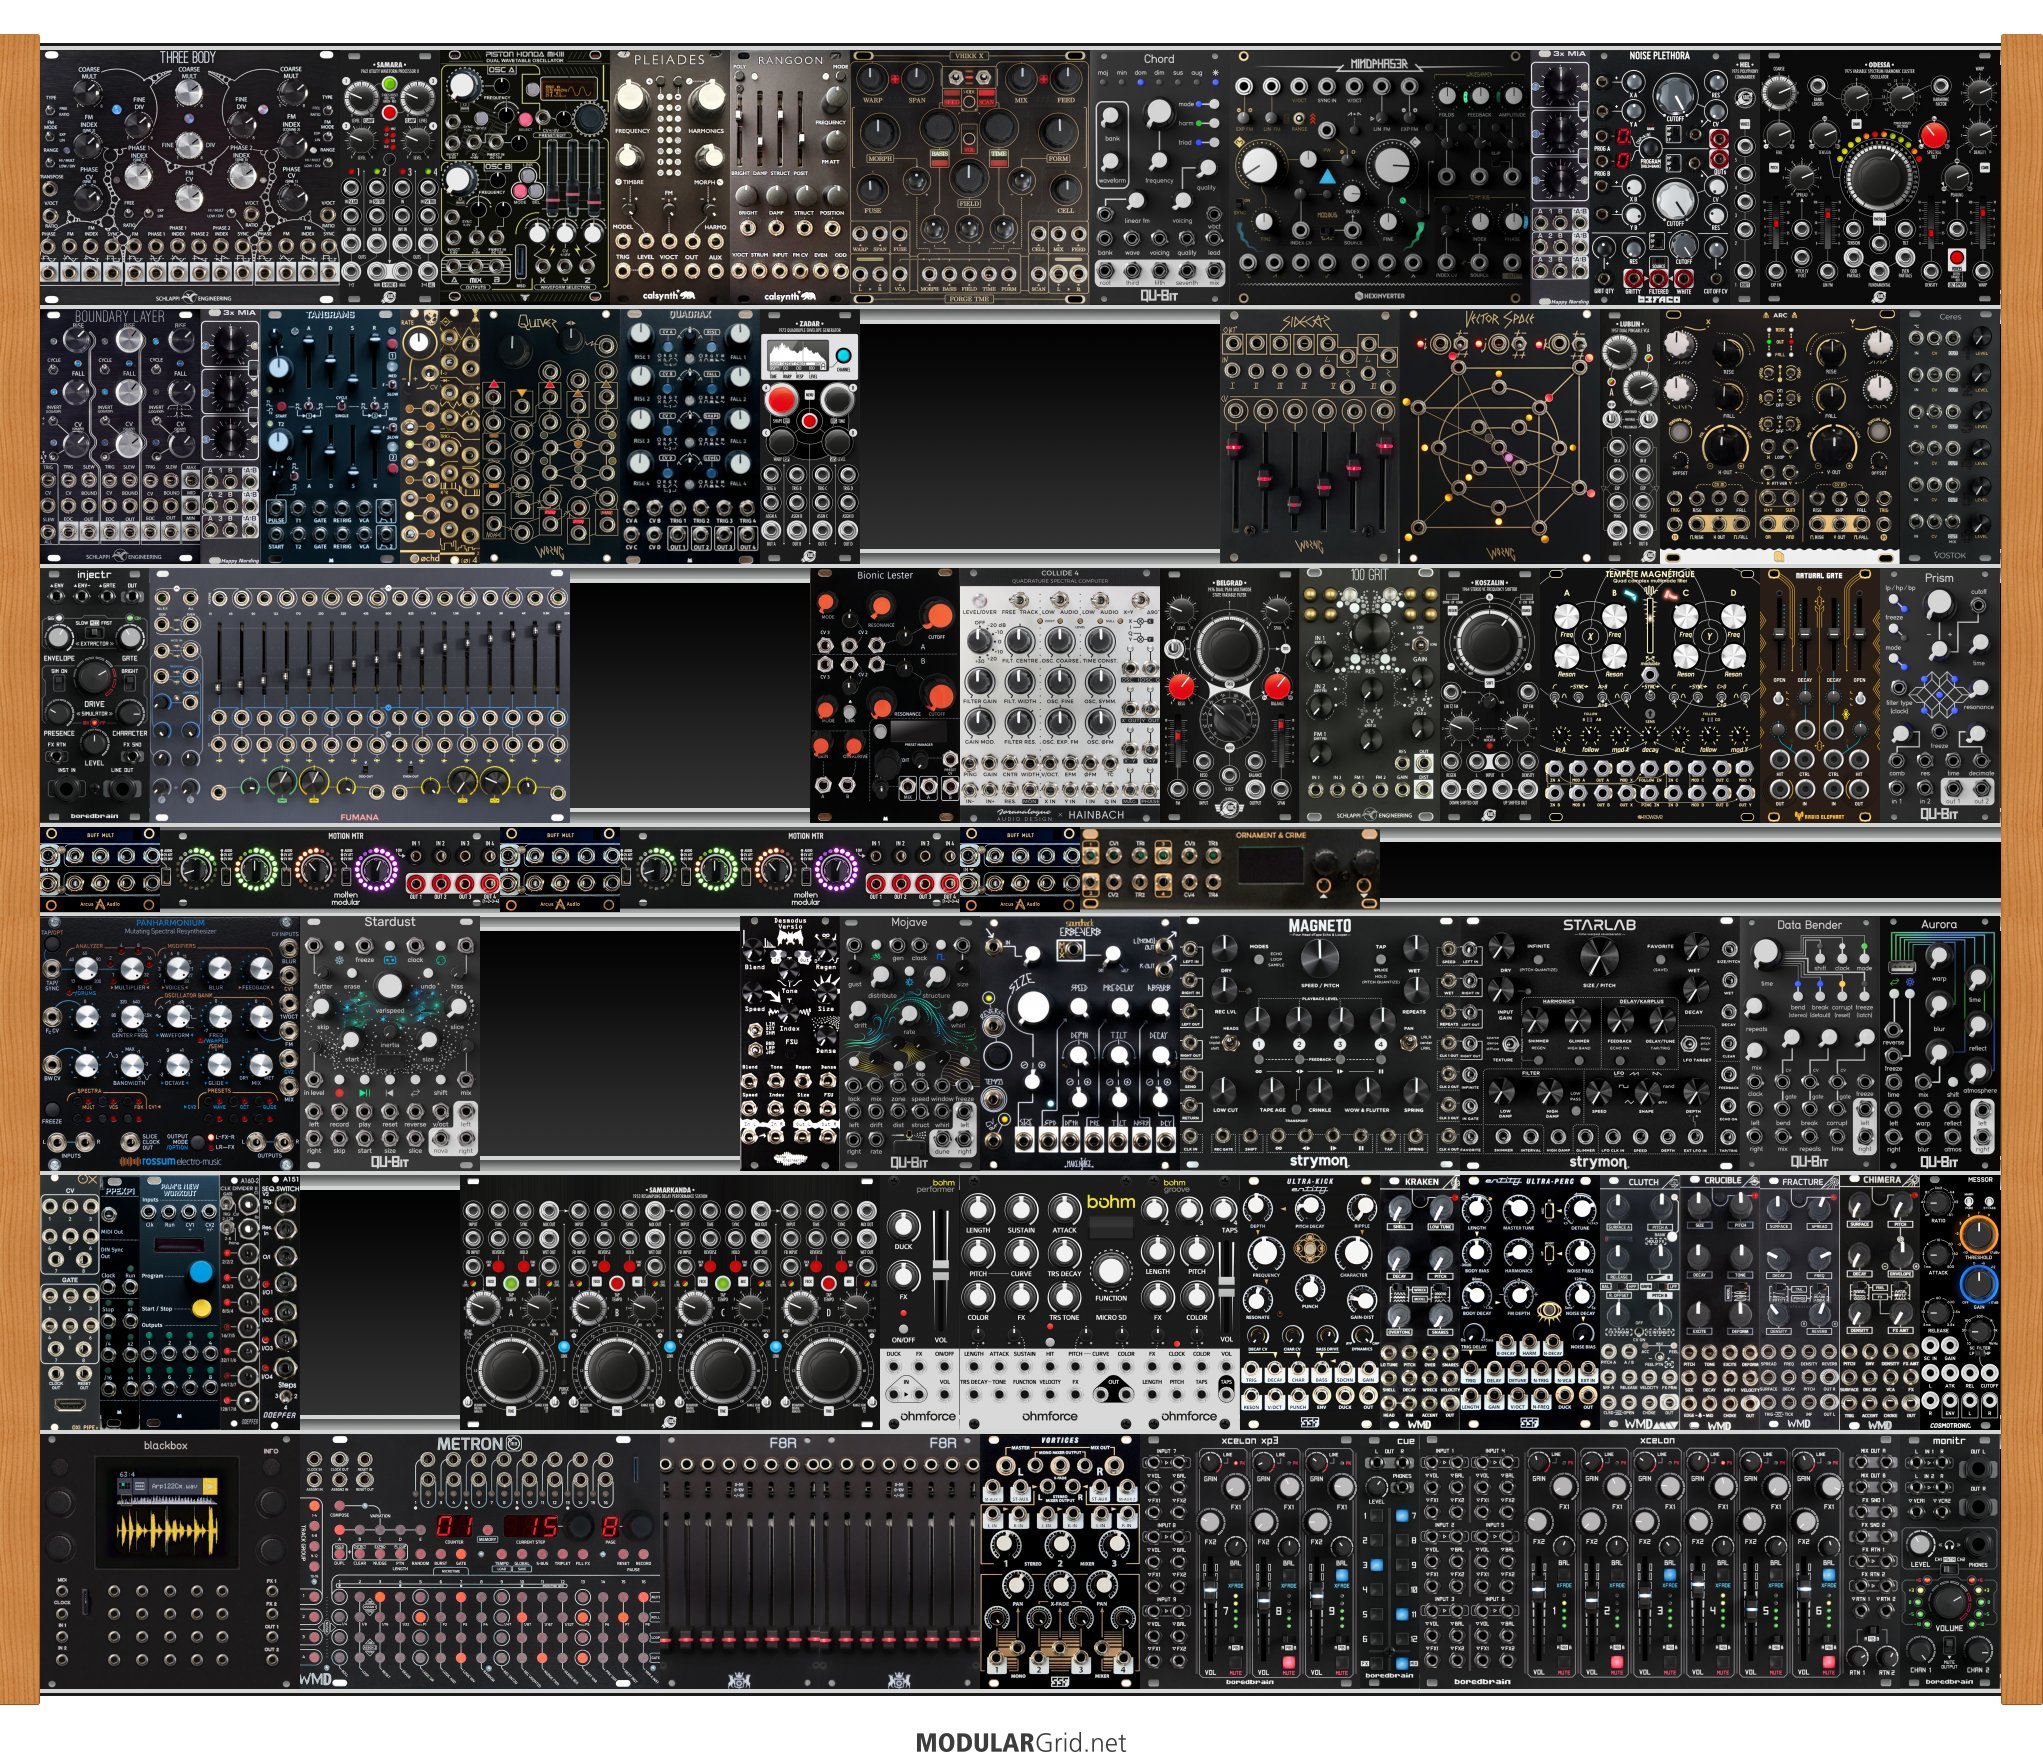The image size is (2043, 1764).
Task: Click the Frequency knob on the Pleiades module
Action: tap(633, 97)
